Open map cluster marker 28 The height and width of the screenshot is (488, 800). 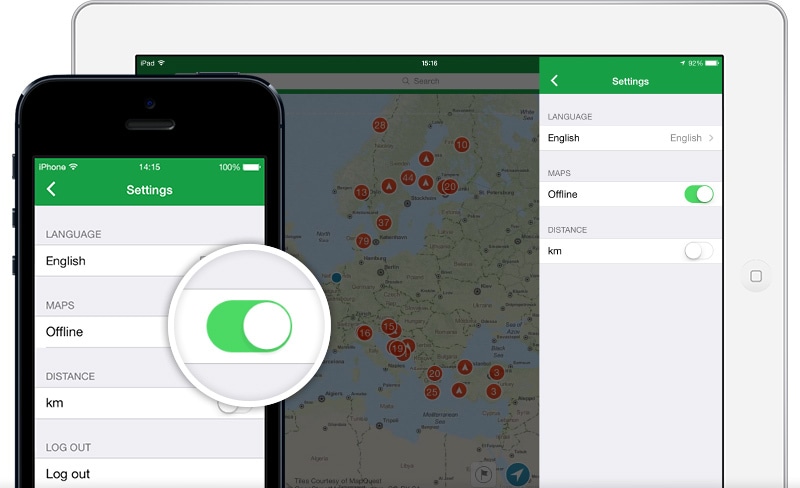(380, 125)
